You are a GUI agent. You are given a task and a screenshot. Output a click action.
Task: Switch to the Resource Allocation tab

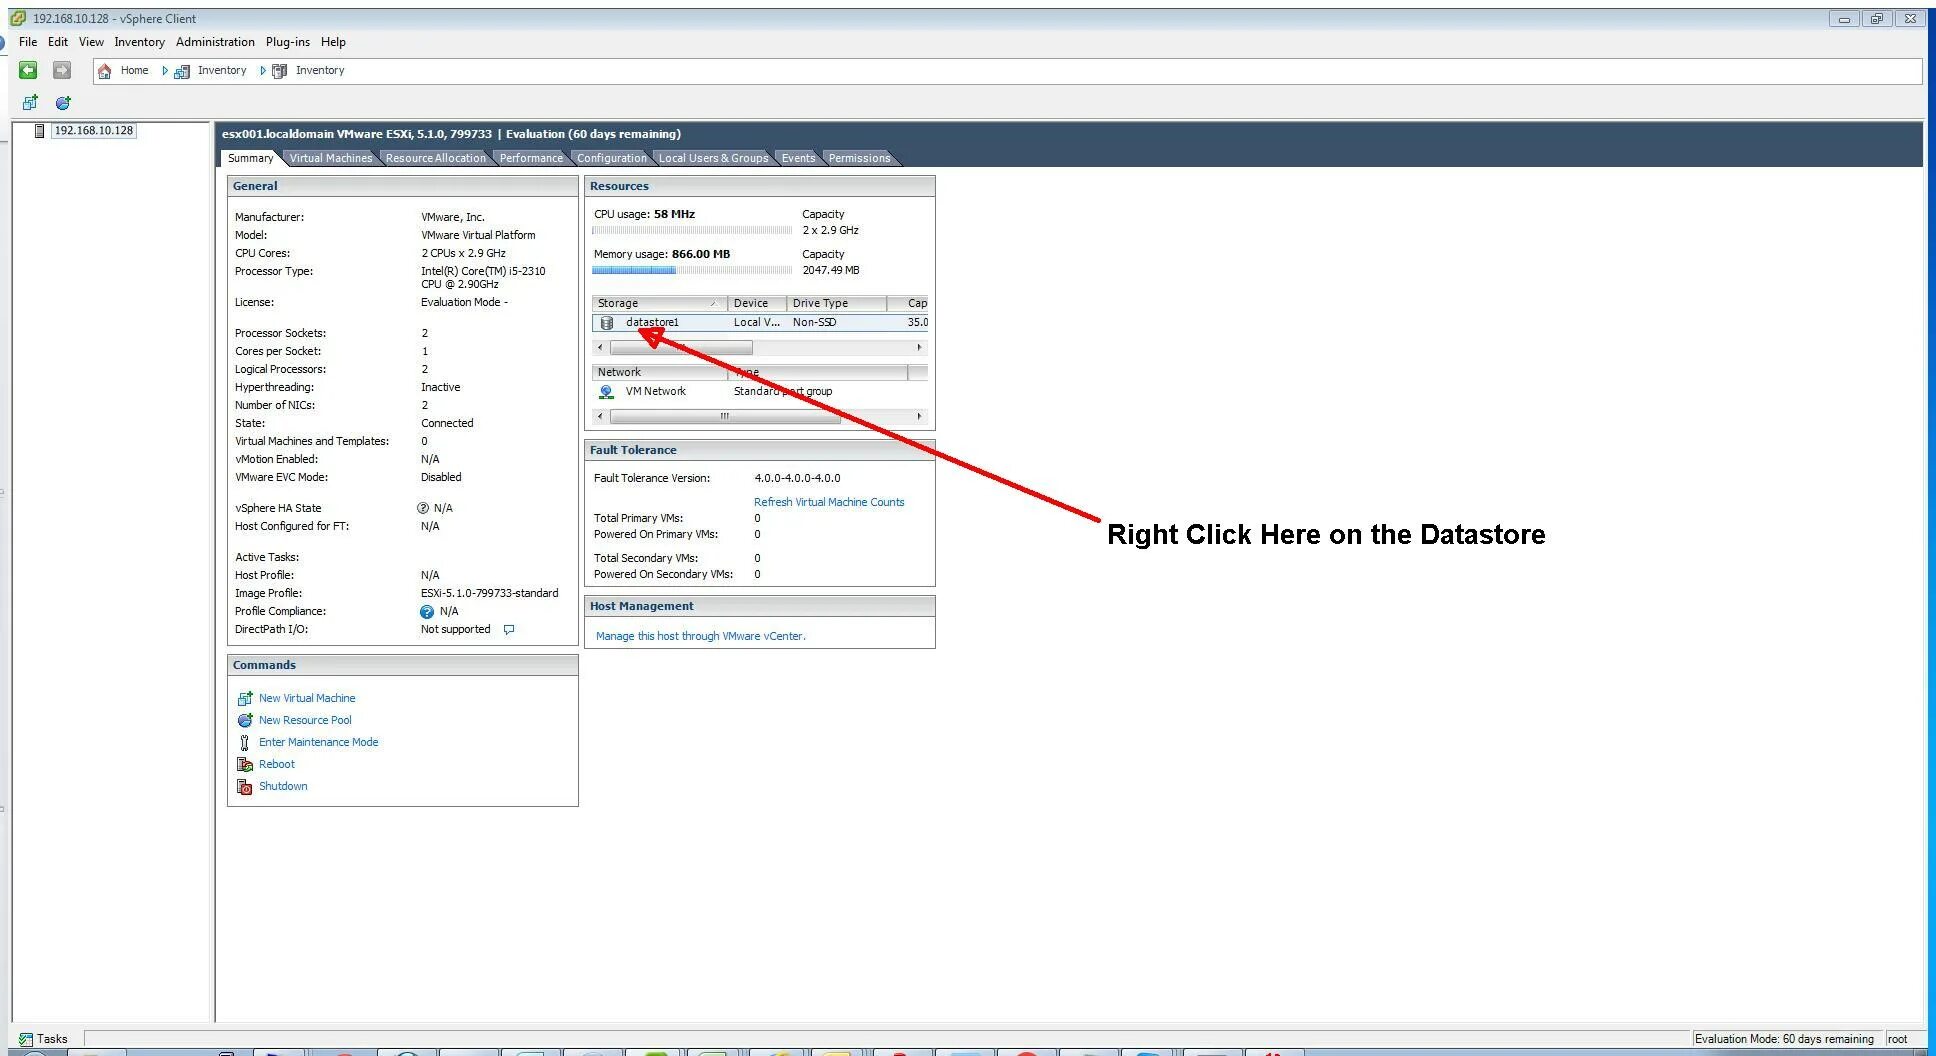[436, 158]
